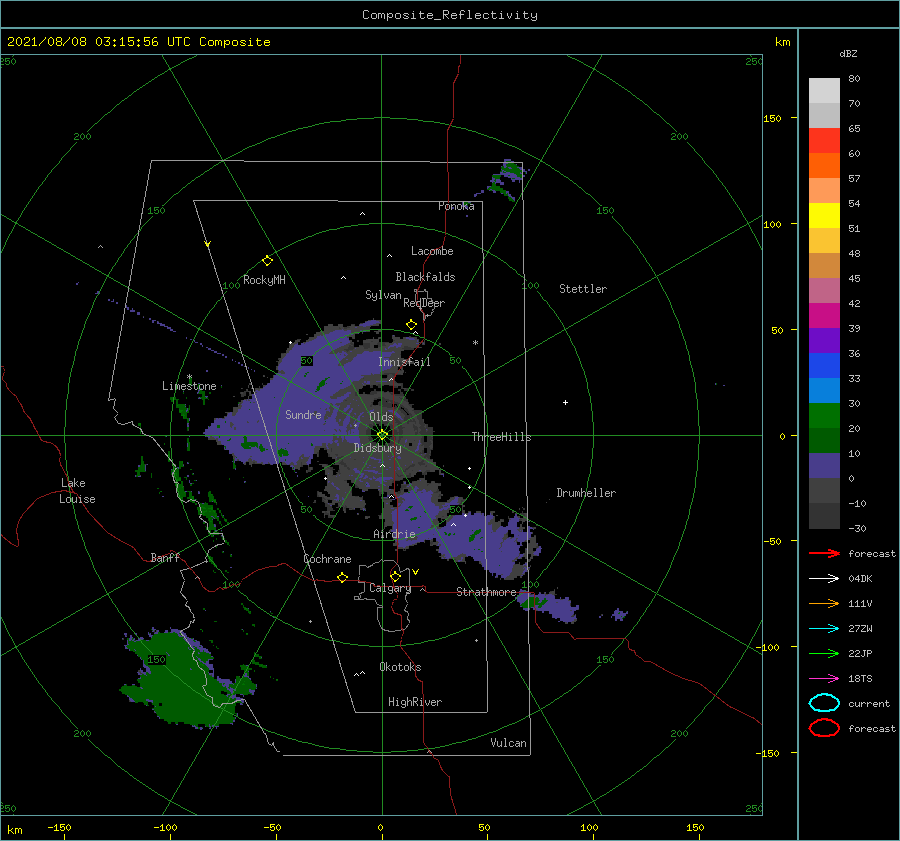The height and width of the screenshot is (841, 900).
Task: Click the orange 111V arrow icon
Action: pos(824,603)
